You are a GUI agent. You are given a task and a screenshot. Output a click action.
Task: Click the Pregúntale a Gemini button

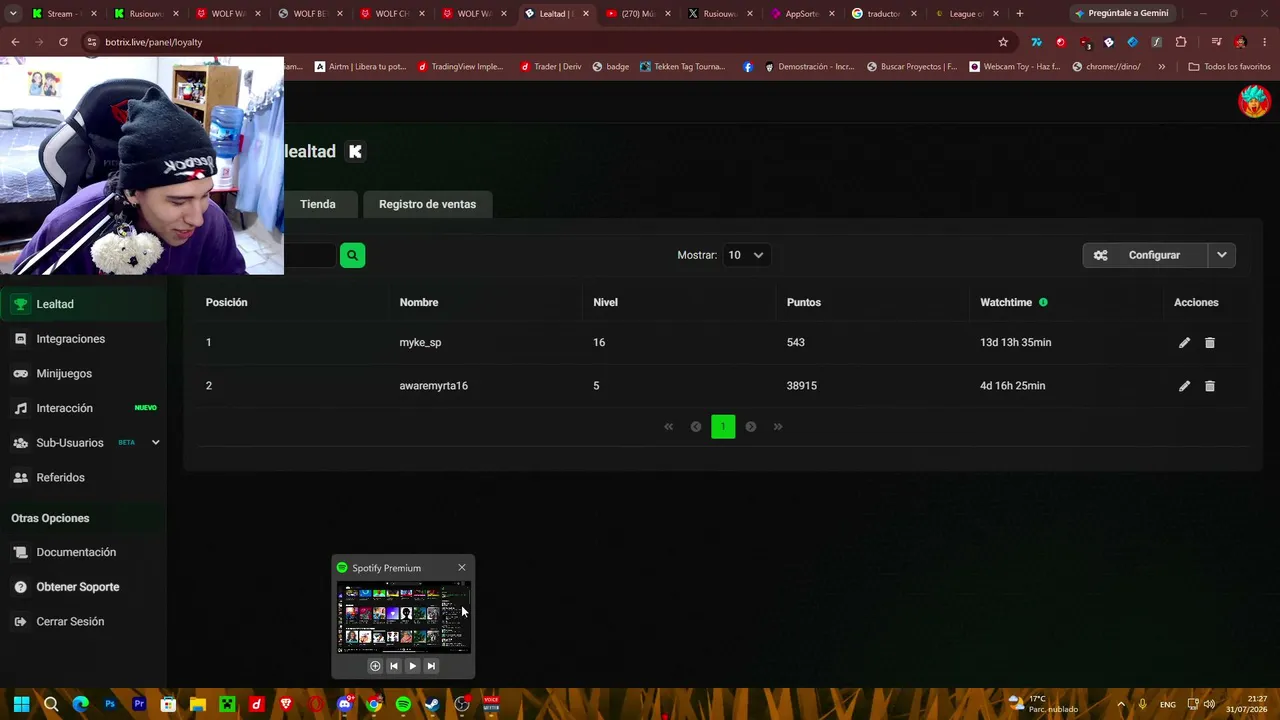[x=1124, y=14]
